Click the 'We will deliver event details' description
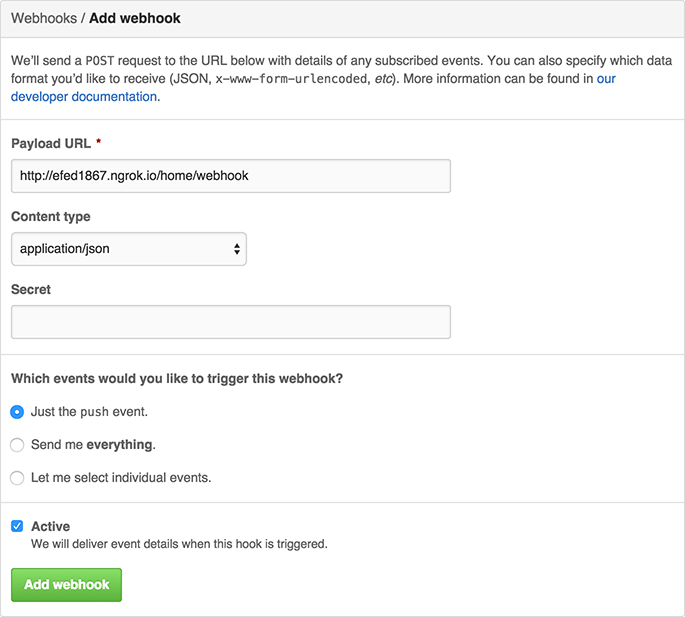Screen dimensions: 685x617 click(x=179, y=544)
